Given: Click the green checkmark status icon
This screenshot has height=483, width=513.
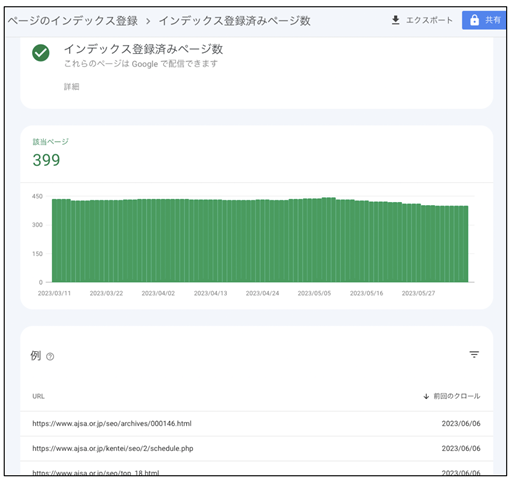Looking at the screenshot, I should pos(41,53).
